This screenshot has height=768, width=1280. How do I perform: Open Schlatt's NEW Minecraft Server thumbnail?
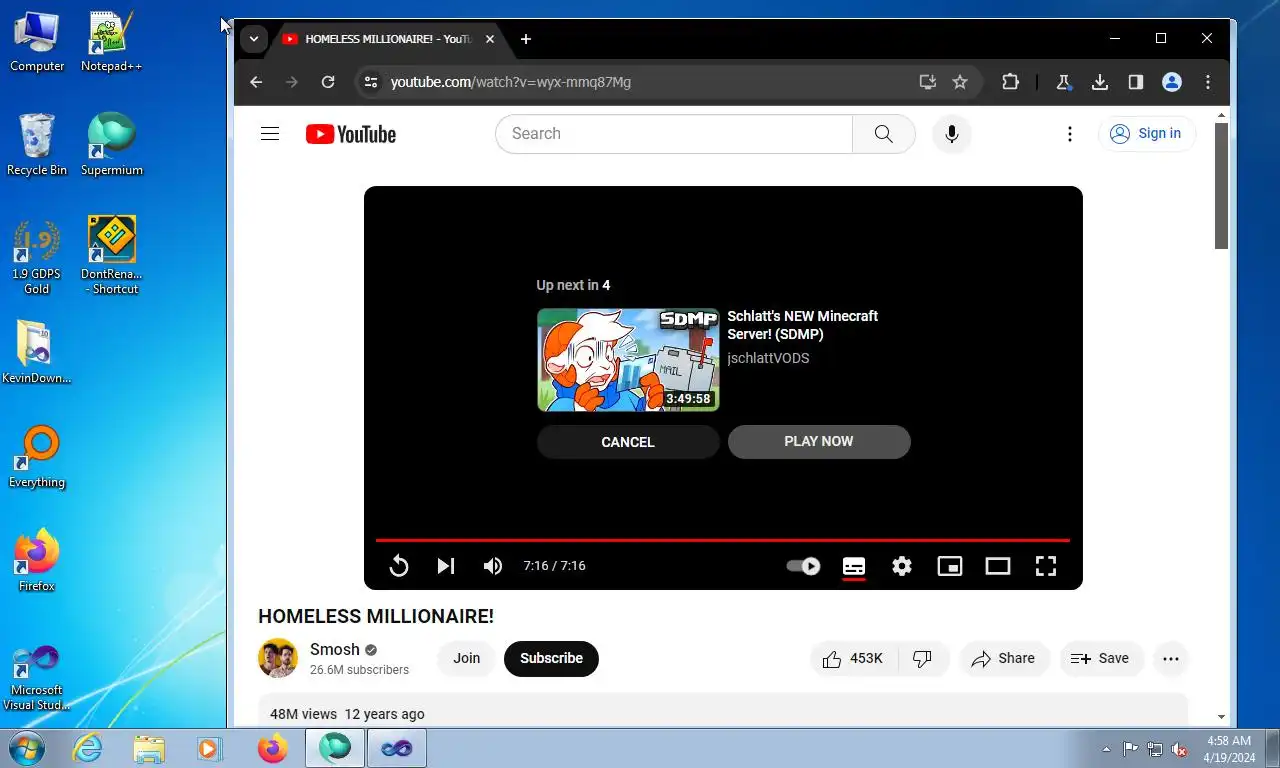(x=628, y=360)
